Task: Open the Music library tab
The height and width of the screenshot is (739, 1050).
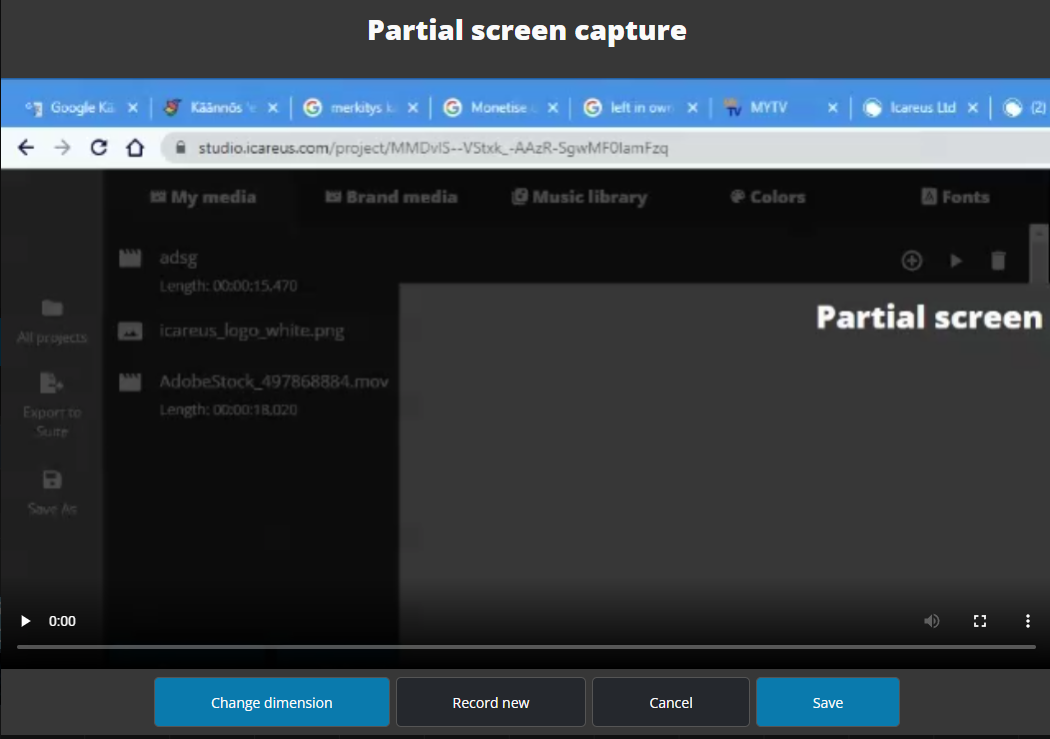Action: (579, 197)
